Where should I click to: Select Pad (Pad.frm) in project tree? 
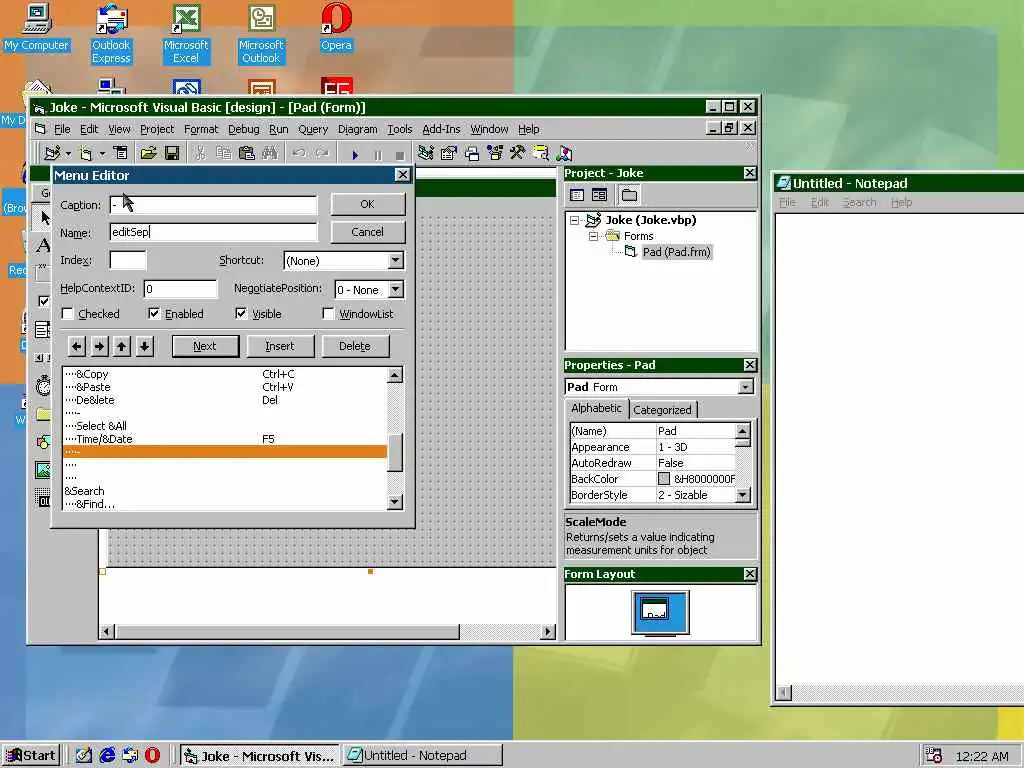[677, 252]
